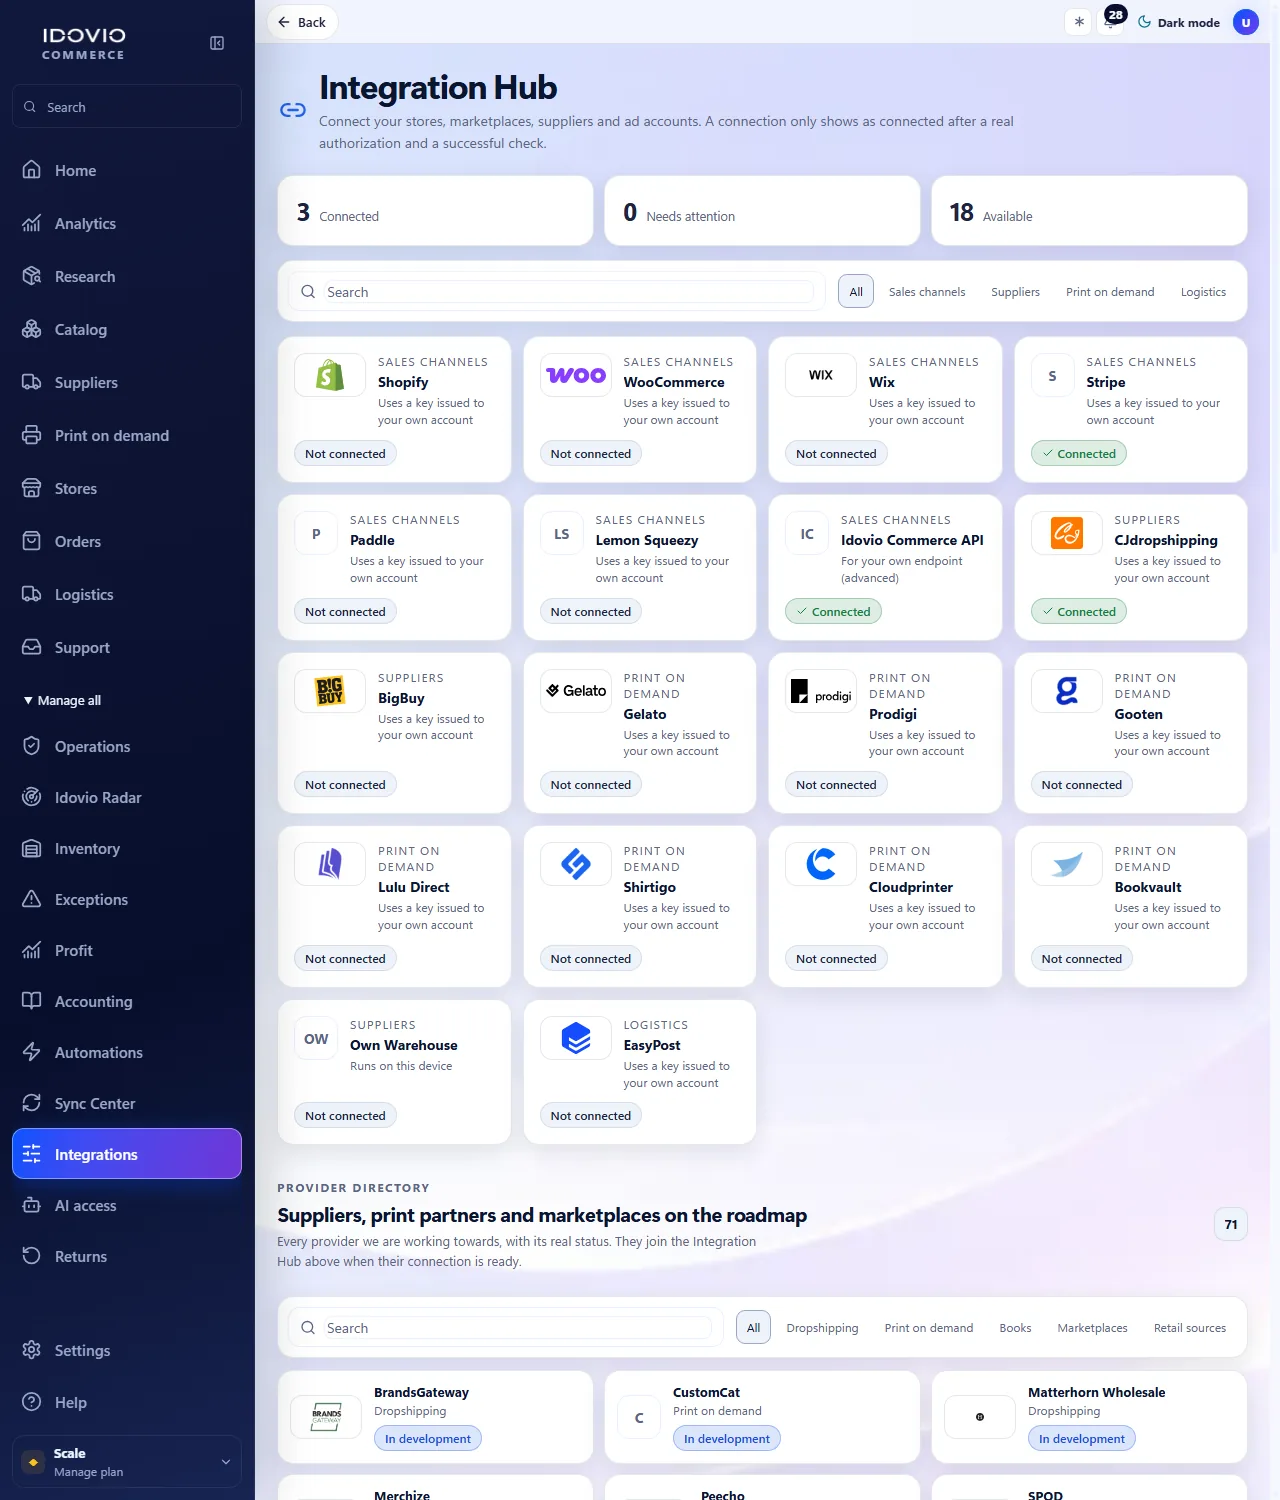Open Settings in the sidebar

click(127, 1350)
